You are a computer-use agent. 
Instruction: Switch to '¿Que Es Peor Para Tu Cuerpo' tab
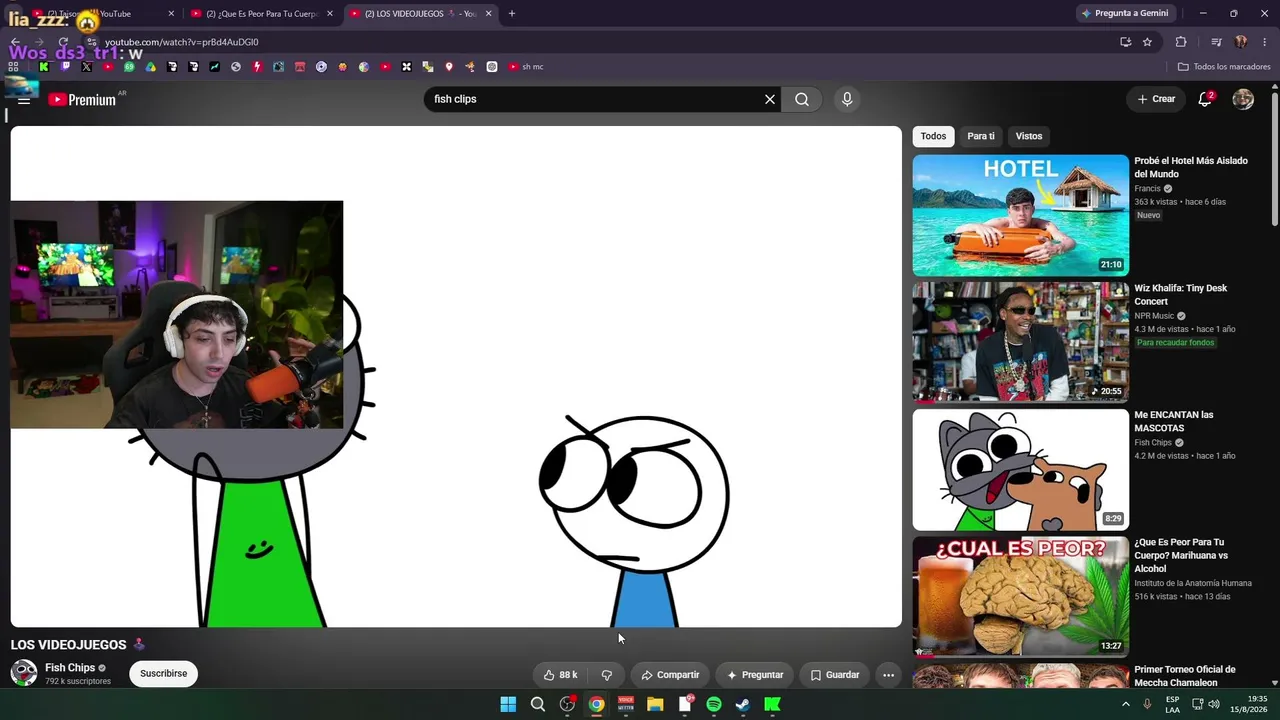click(264, 14)
